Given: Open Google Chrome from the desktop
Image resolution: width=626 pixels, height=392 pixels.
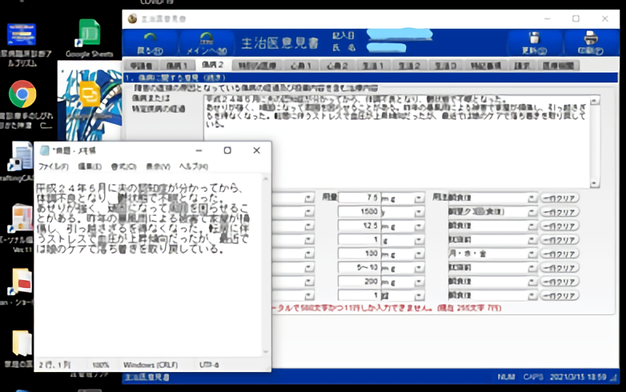Looking at the screenshot, I should 22,94.
